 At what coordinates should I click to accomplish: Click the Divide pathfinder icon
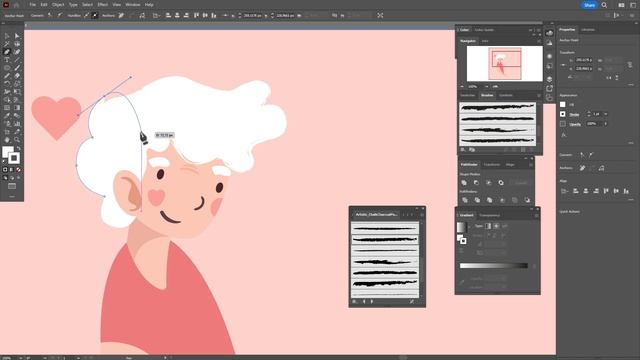464,200
